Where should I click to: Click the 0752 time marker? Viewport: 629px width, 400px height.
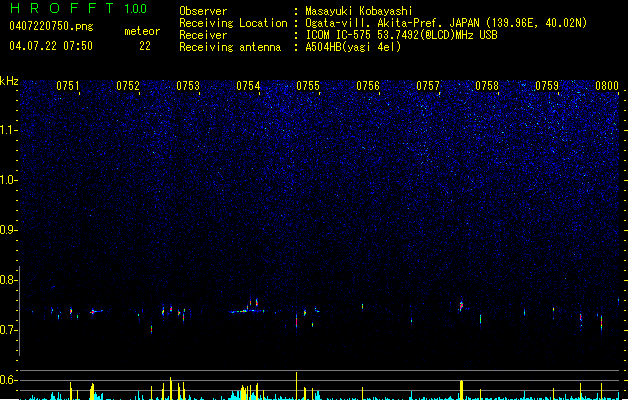128,86
